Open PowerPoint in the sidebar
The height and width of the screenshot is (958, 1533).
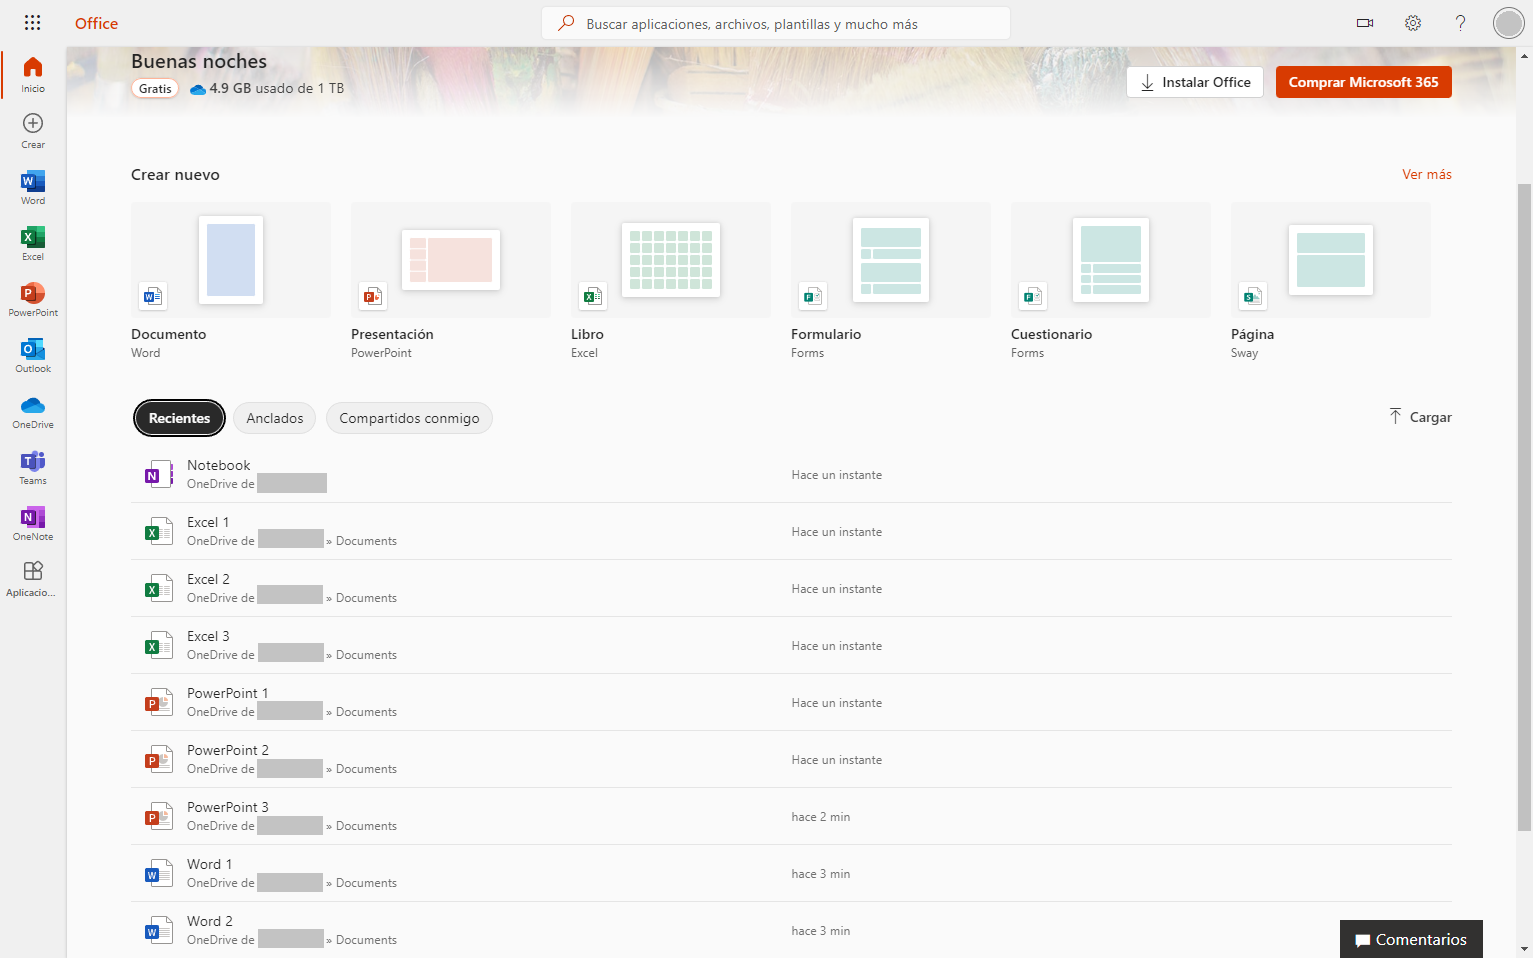coord(33,298)
